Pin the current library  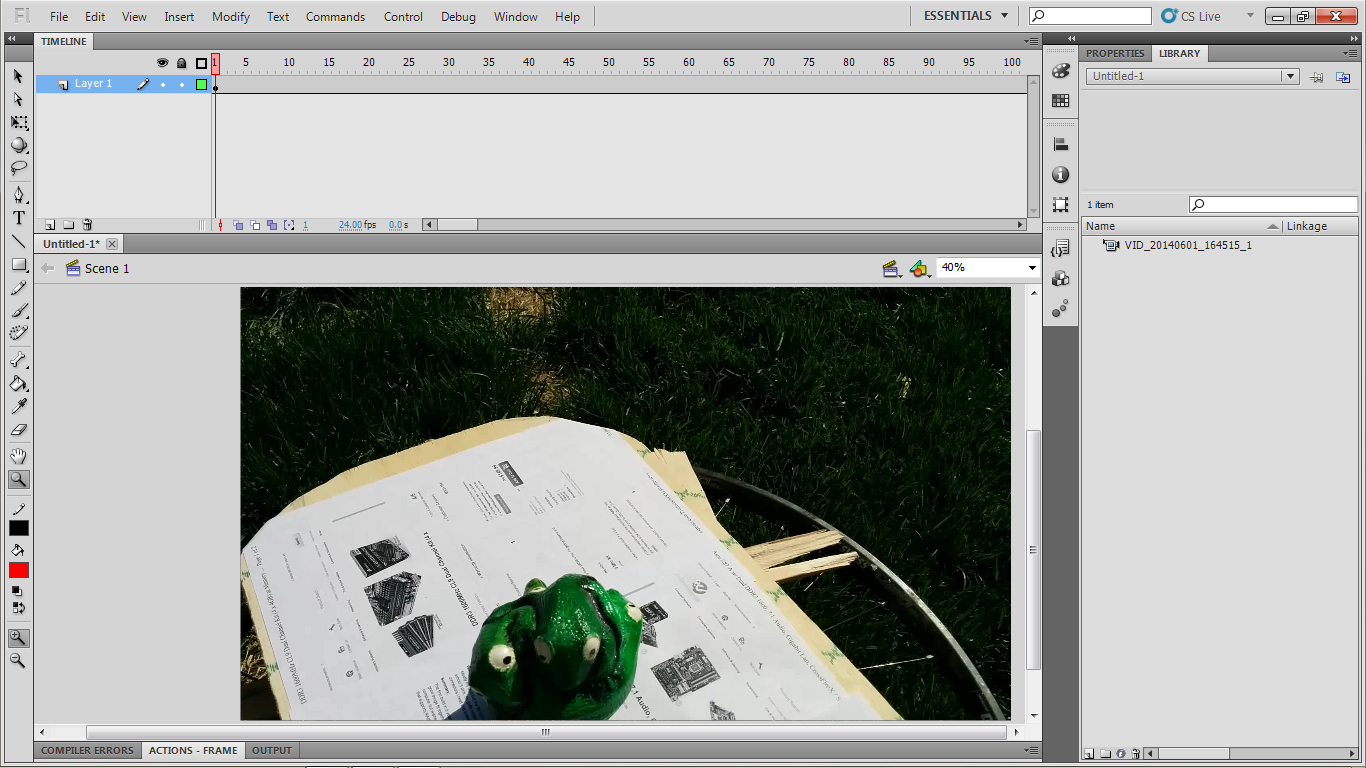pyautogui.click(x=1317, y=77)
